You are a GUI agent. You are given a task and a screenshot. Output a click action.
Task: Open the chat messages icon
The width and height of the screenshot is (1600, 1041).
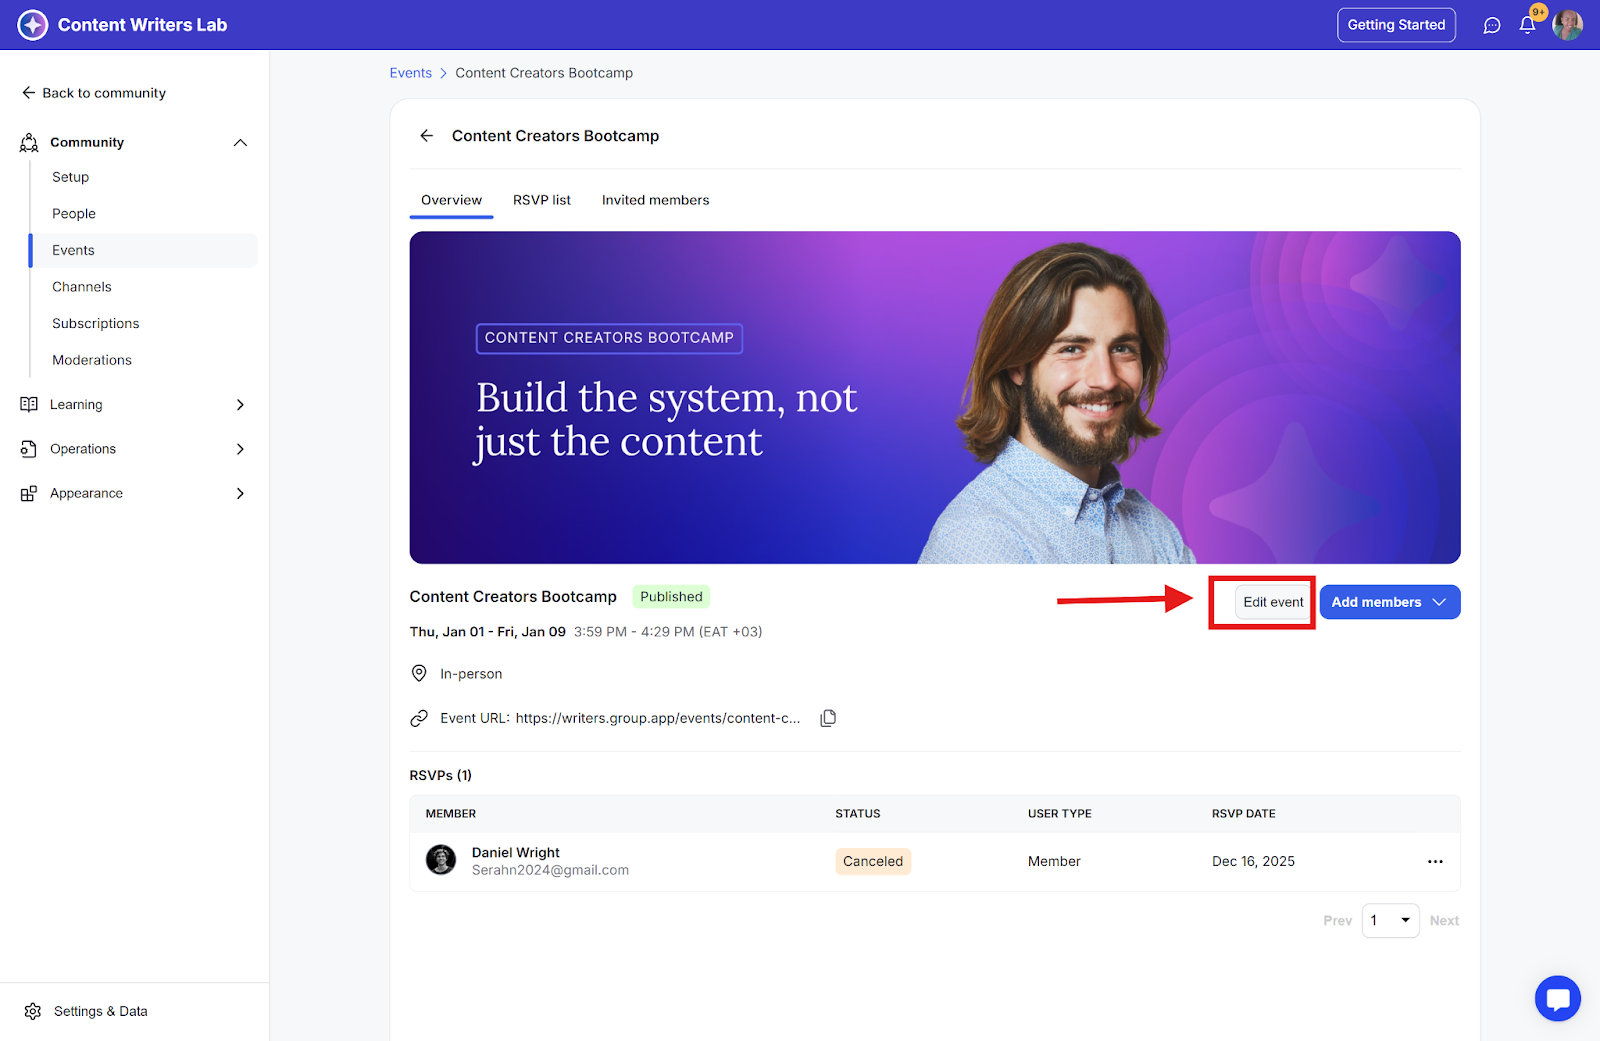point(1492,25)
